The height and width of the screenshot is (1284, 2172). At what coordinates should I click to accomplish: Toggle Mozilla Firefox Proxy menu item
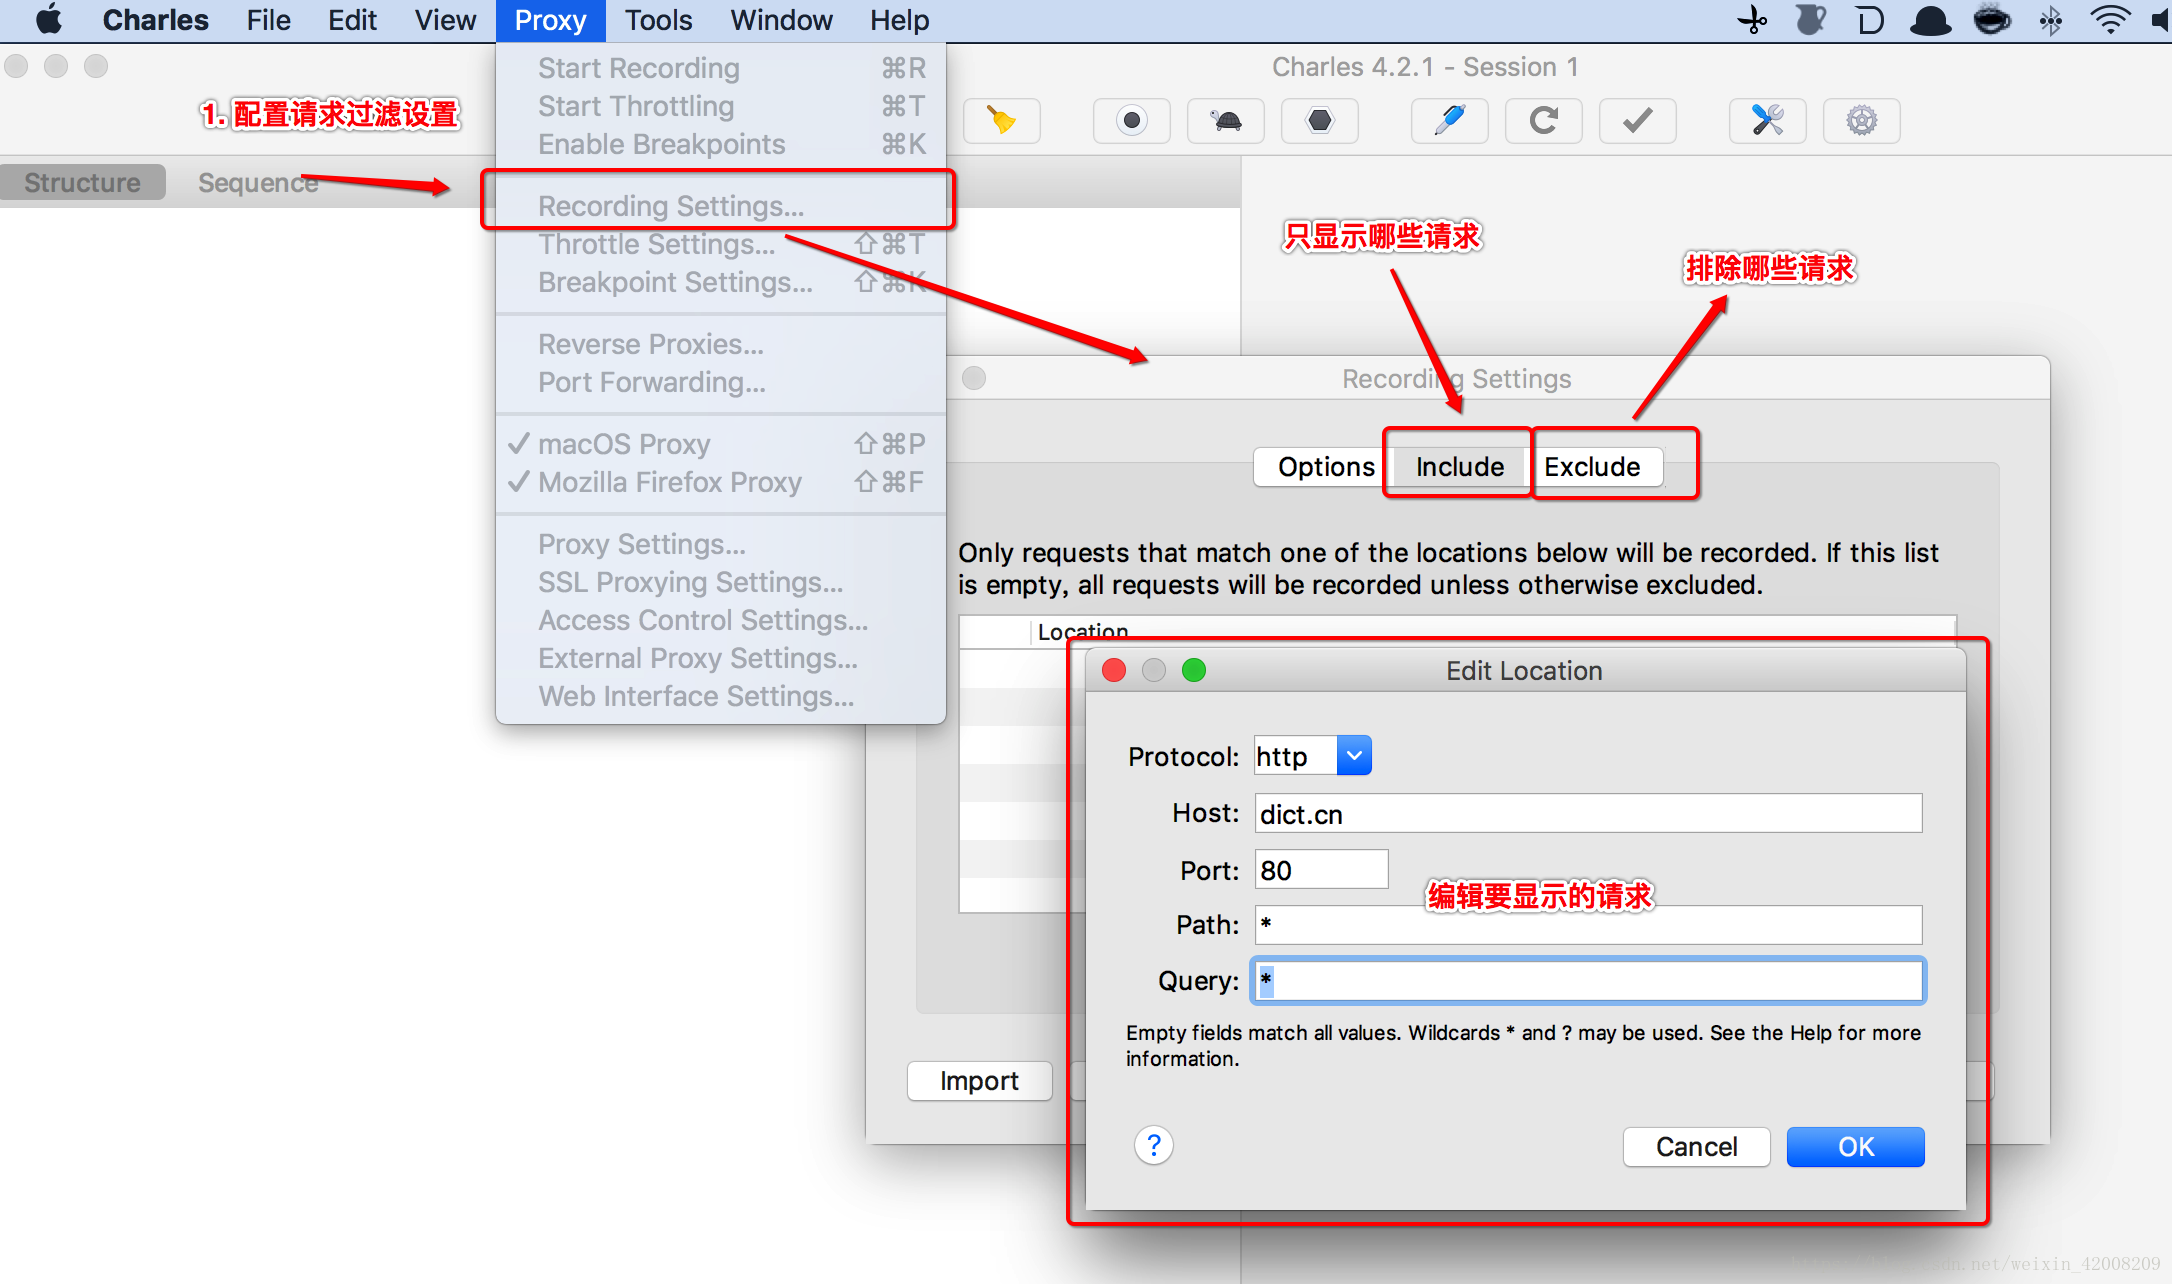tap(720, 482)
